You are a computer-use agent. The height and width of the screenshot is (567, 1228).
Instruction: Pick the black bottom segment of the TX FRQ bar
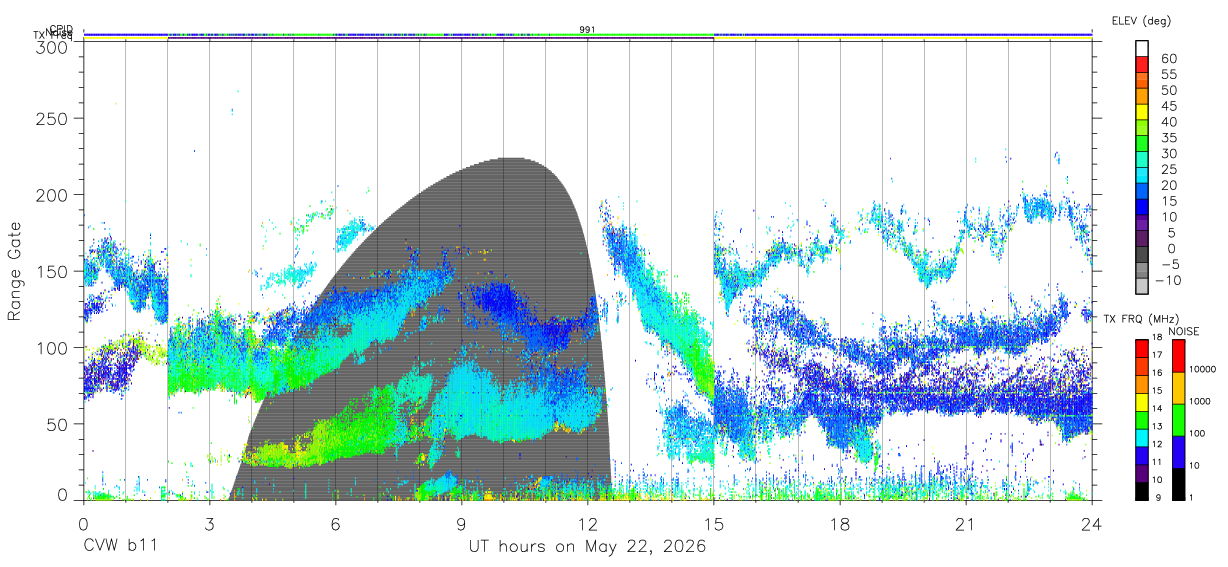tap(1142, 491)
